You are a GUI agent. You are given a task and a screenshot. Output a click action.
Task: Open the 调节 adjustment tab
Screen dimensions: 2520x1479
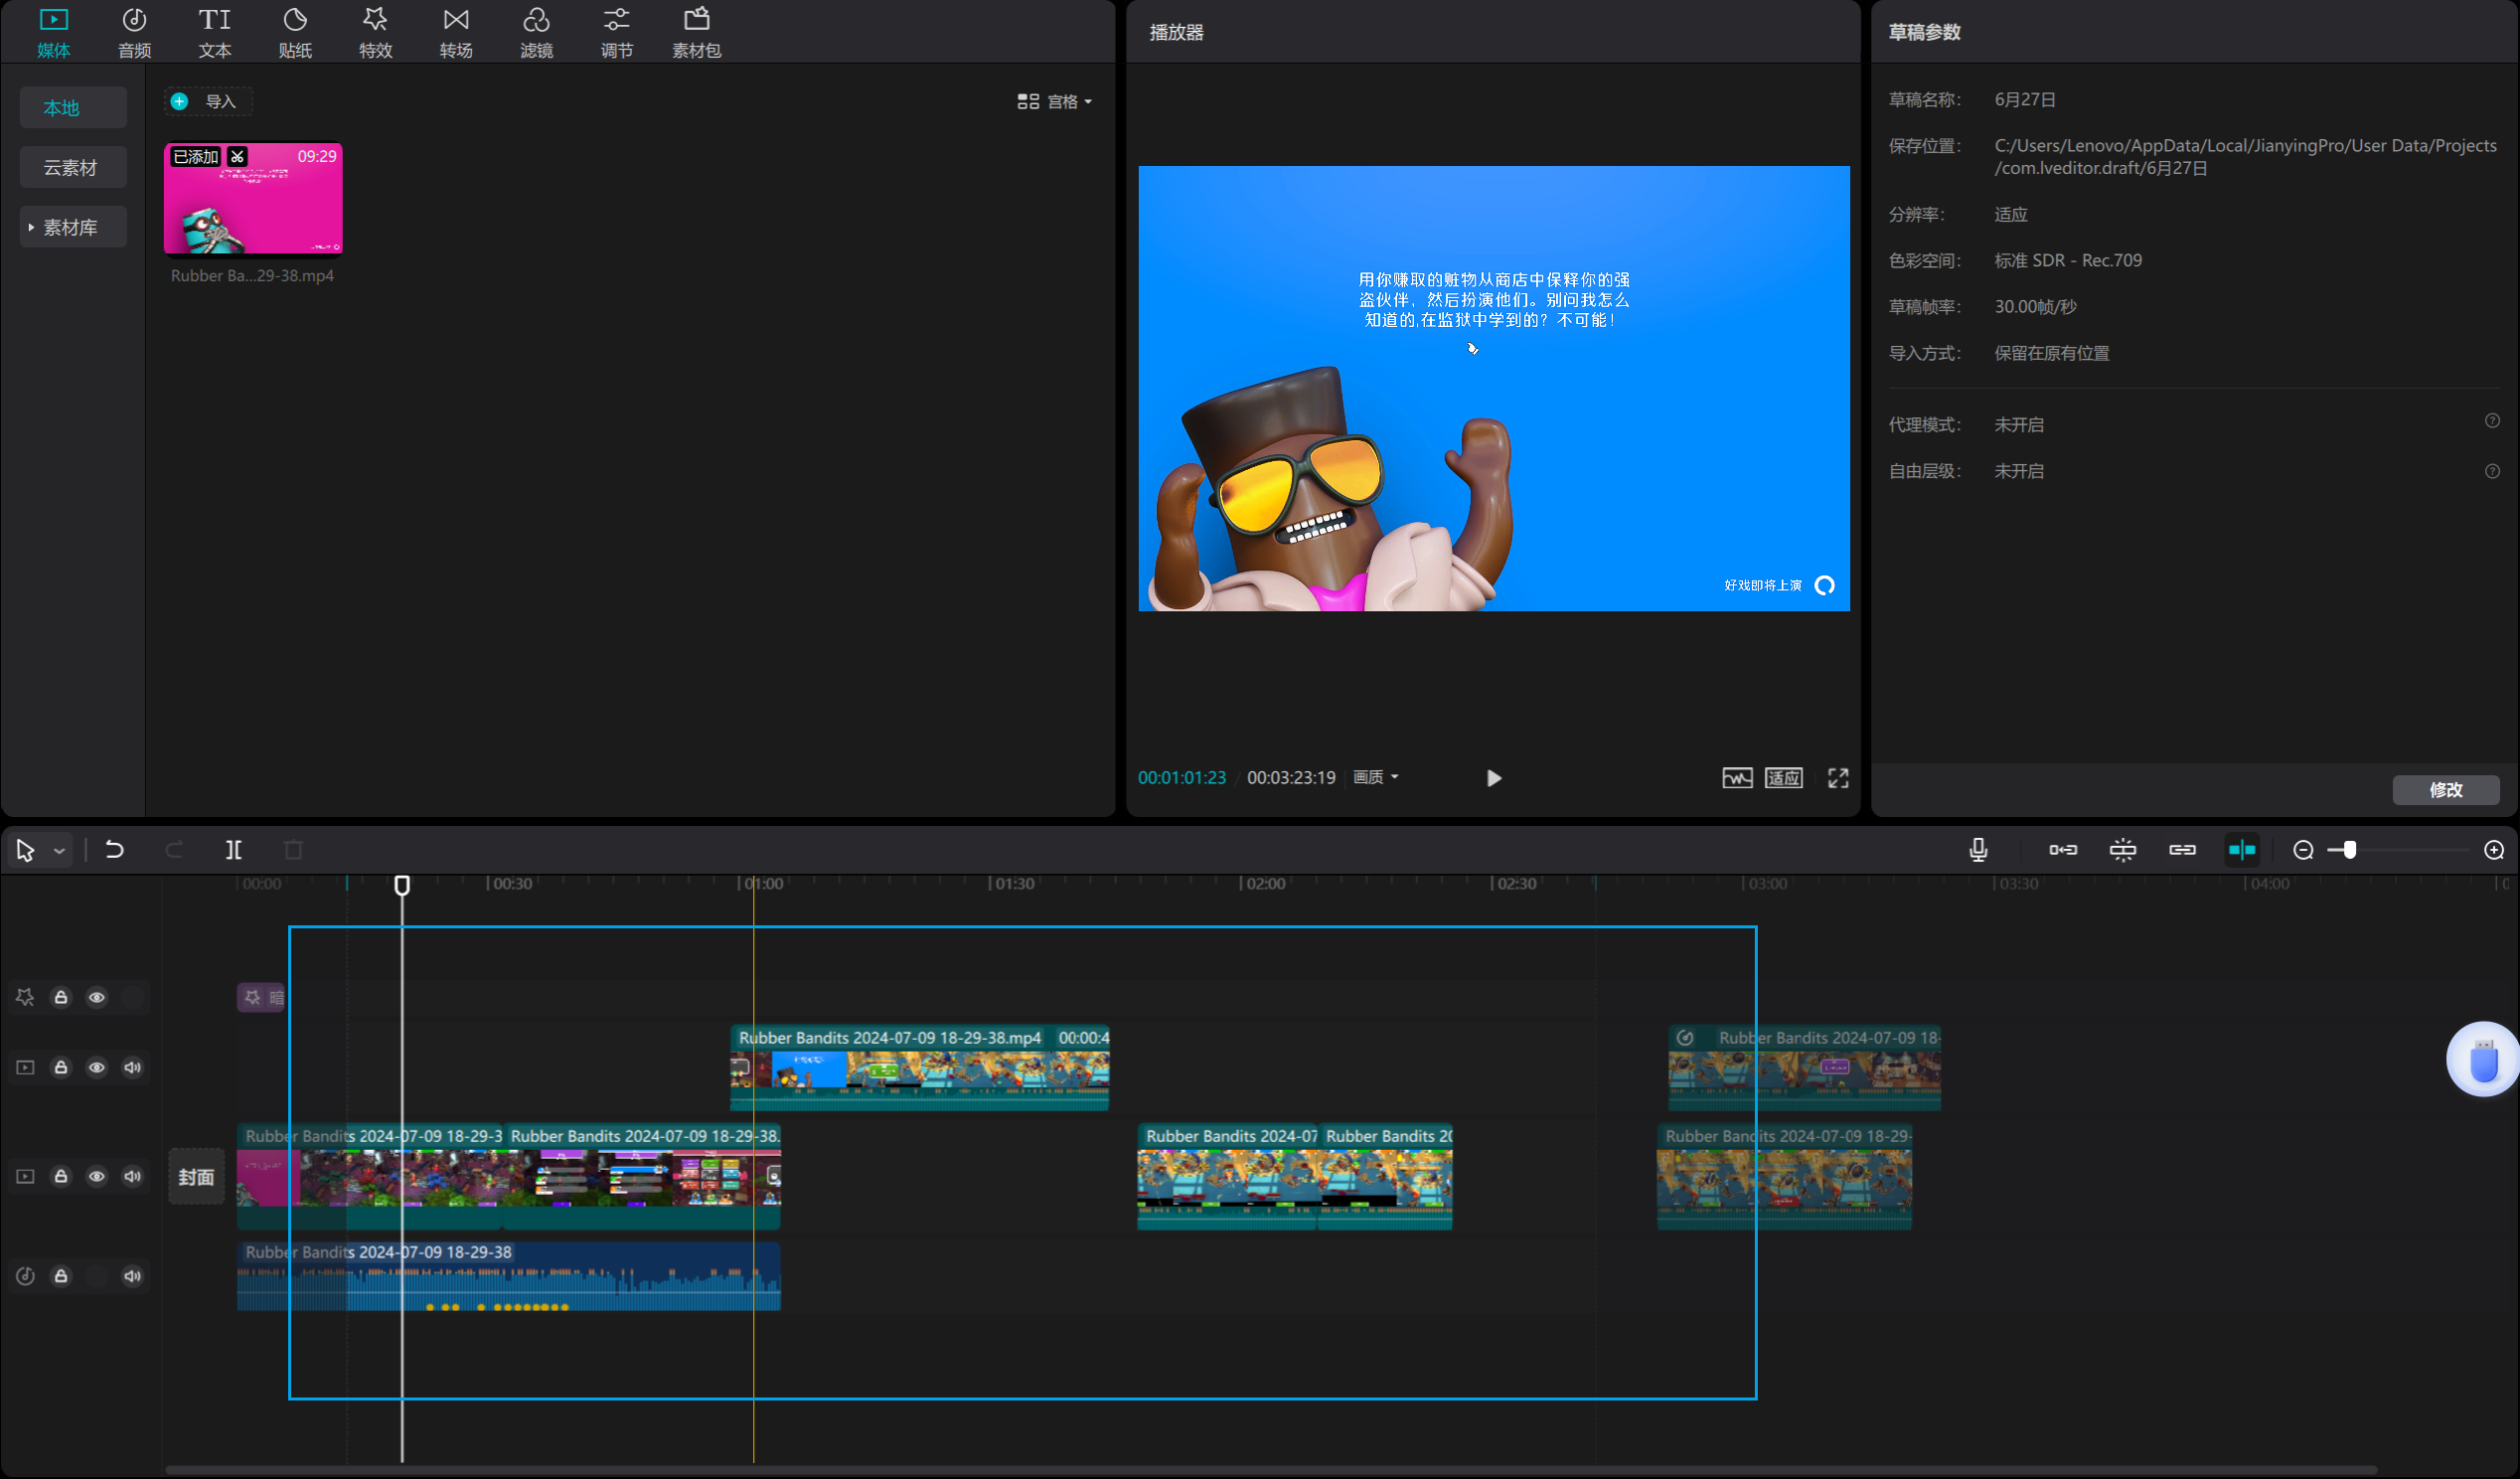(x=617, y=32)
